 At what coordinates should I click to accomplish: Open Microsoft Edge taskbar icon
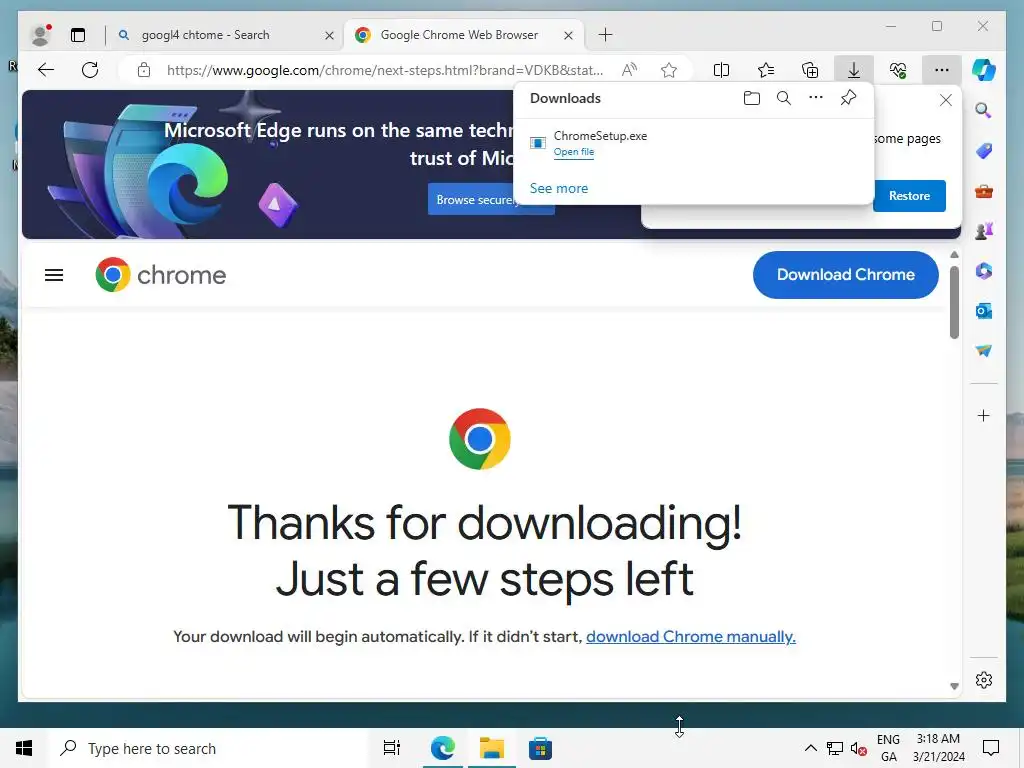(443, 748)
